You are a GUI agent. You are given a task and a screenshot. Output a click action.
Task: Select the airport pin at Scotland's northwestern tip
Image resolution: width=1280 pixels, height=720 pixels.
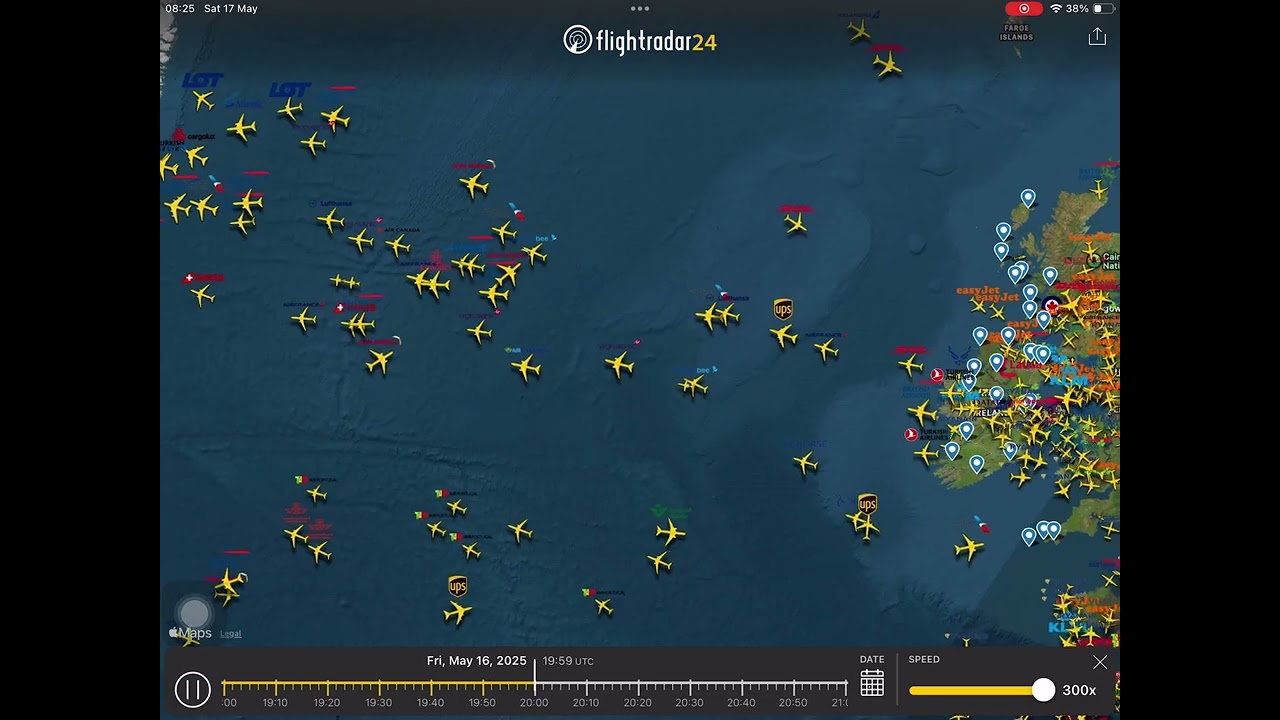tap(1027, 198)
